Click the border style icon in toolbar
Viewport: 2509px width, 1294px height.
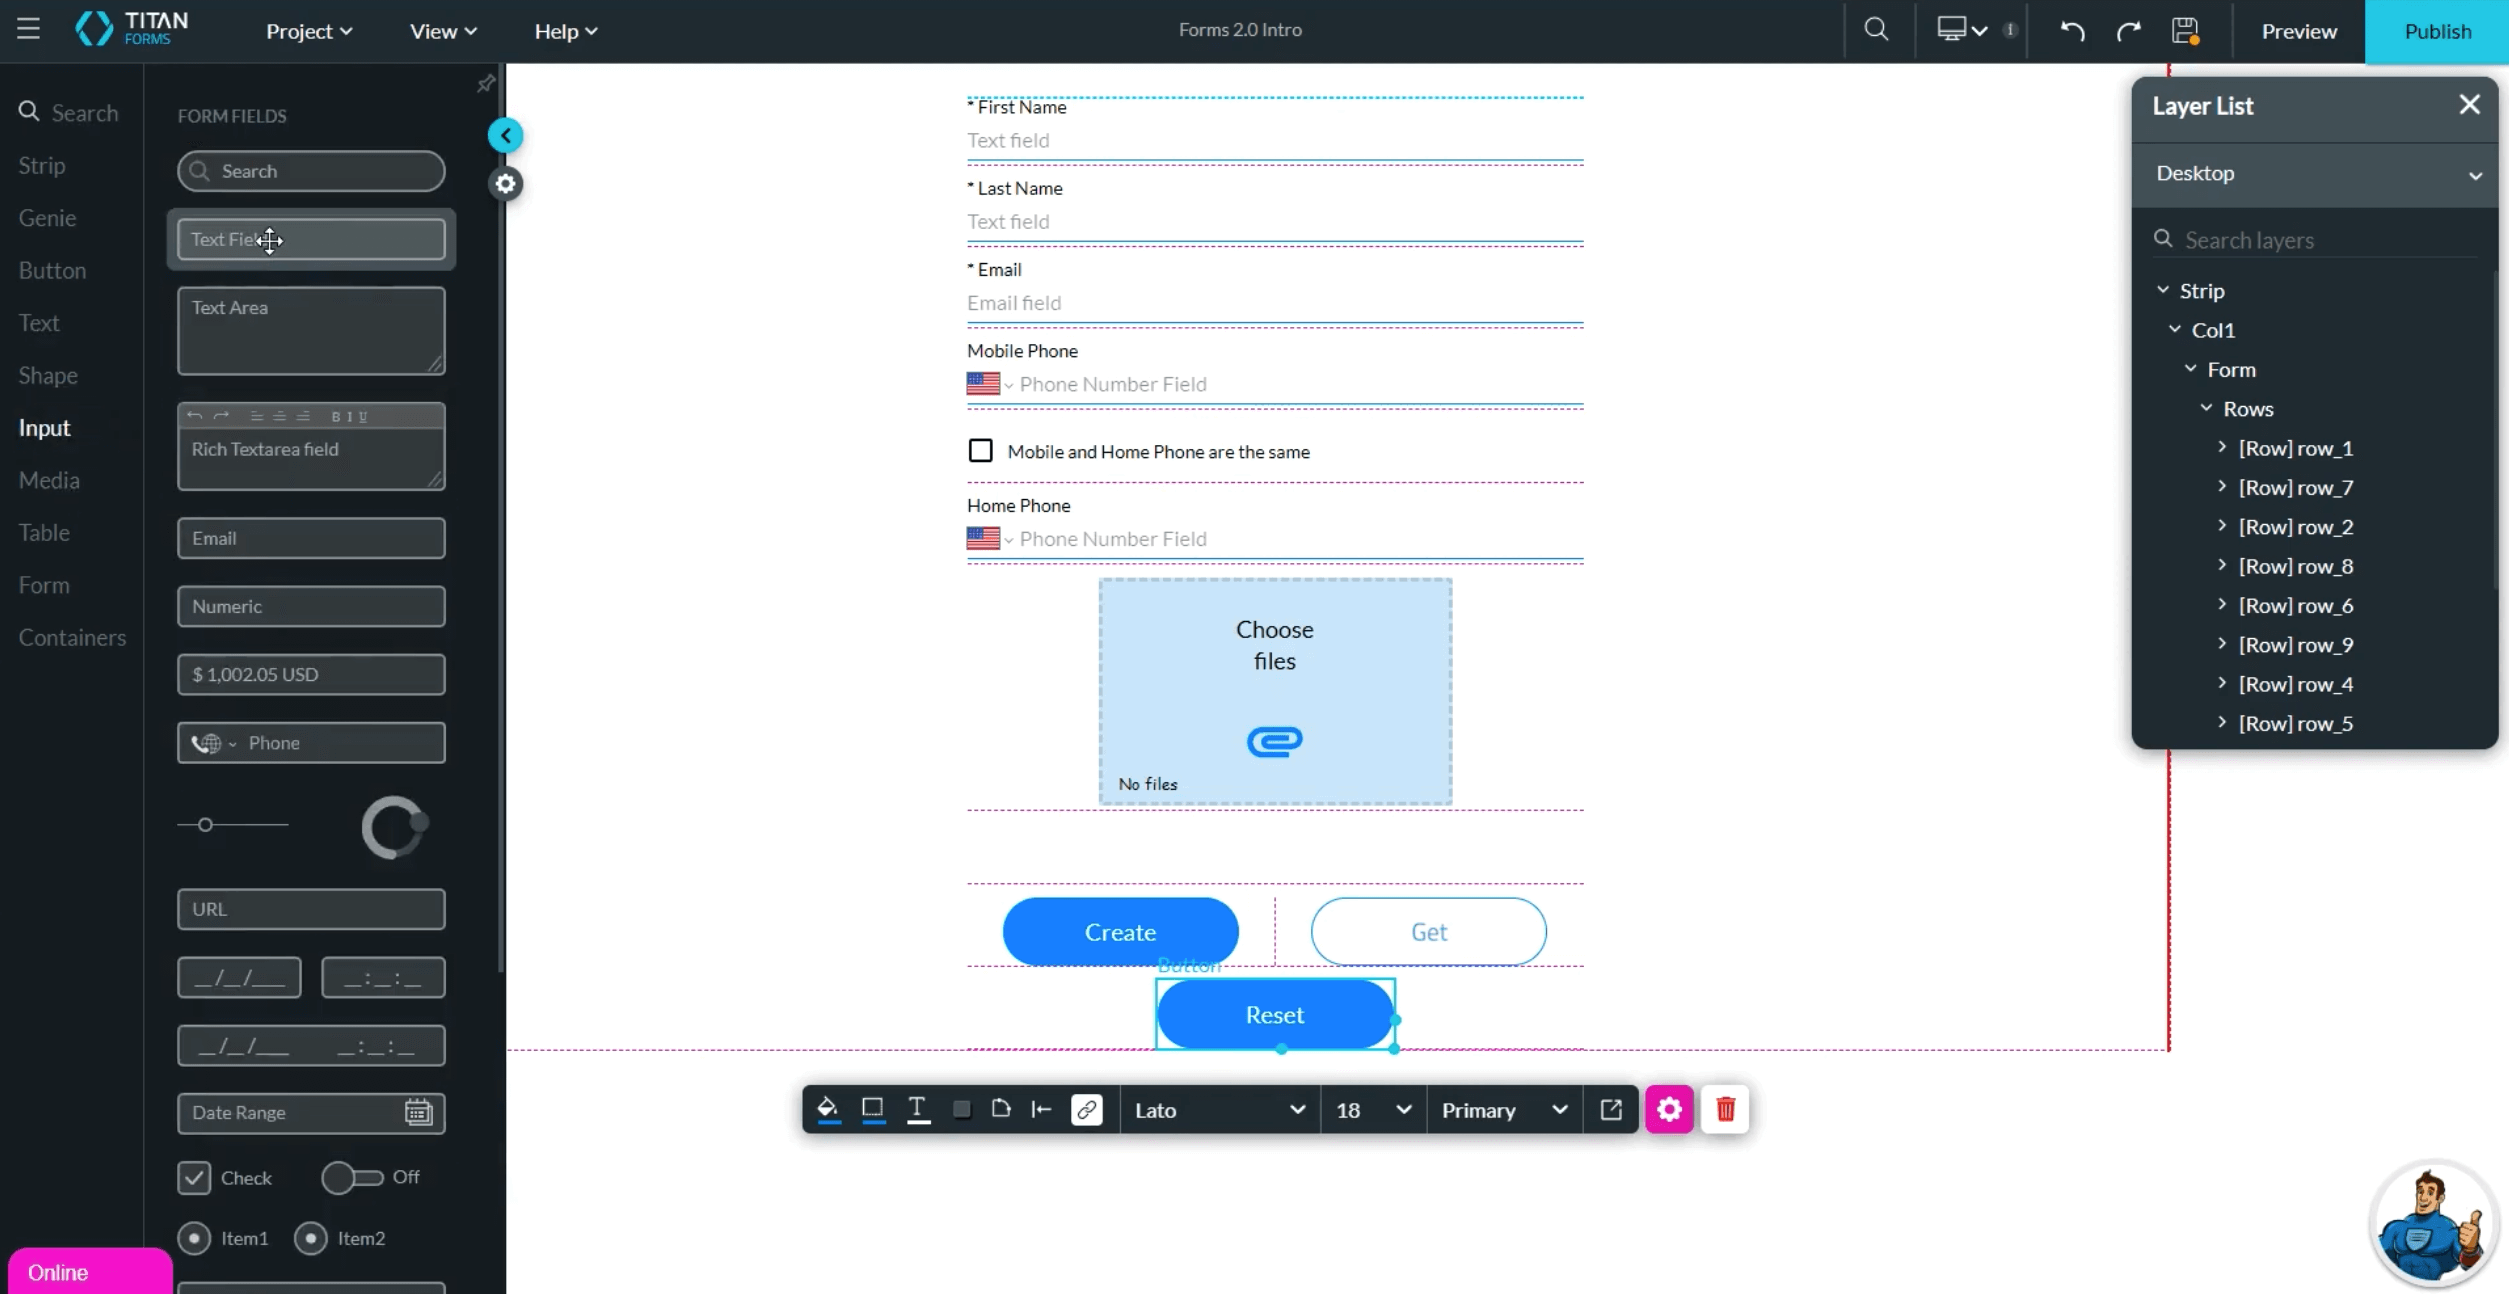click(x=872, y=1108)
